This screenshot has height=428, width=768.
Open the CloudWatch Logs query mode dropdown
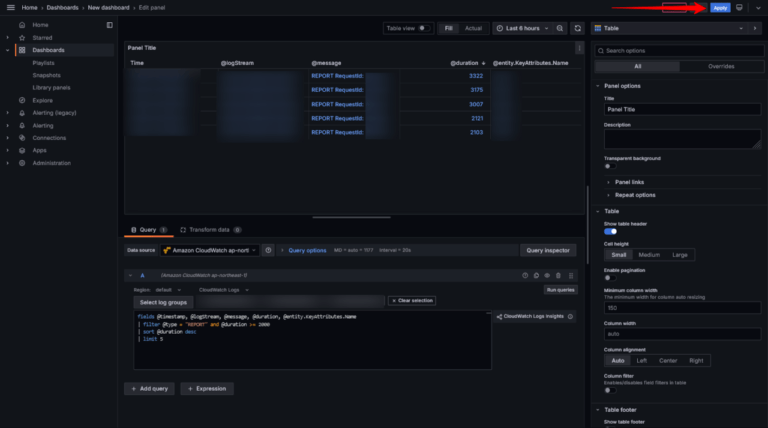(223, 290)
